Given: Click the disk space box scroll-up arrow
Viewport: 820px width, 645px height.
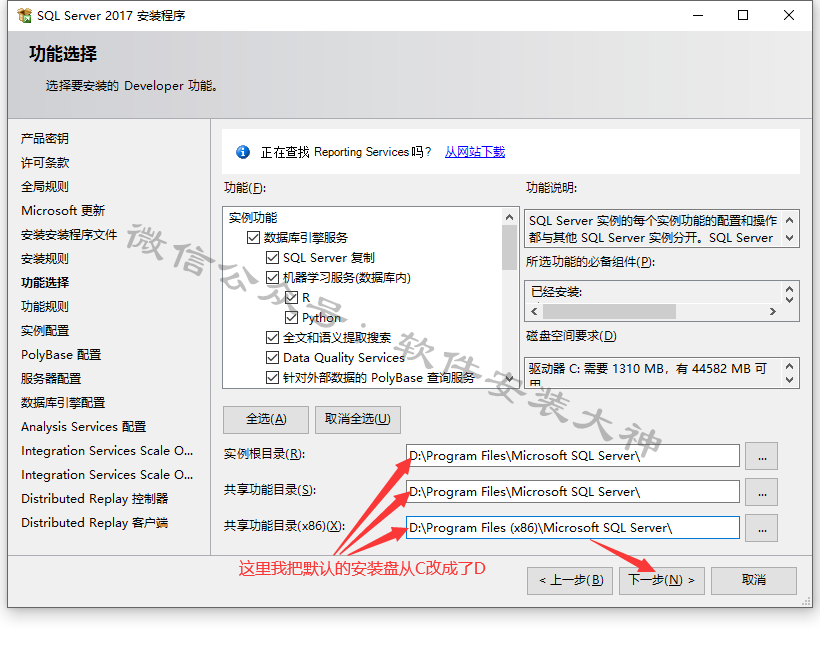Looking at the screenshot, I should pyautogui.click(x=790, y=366).
